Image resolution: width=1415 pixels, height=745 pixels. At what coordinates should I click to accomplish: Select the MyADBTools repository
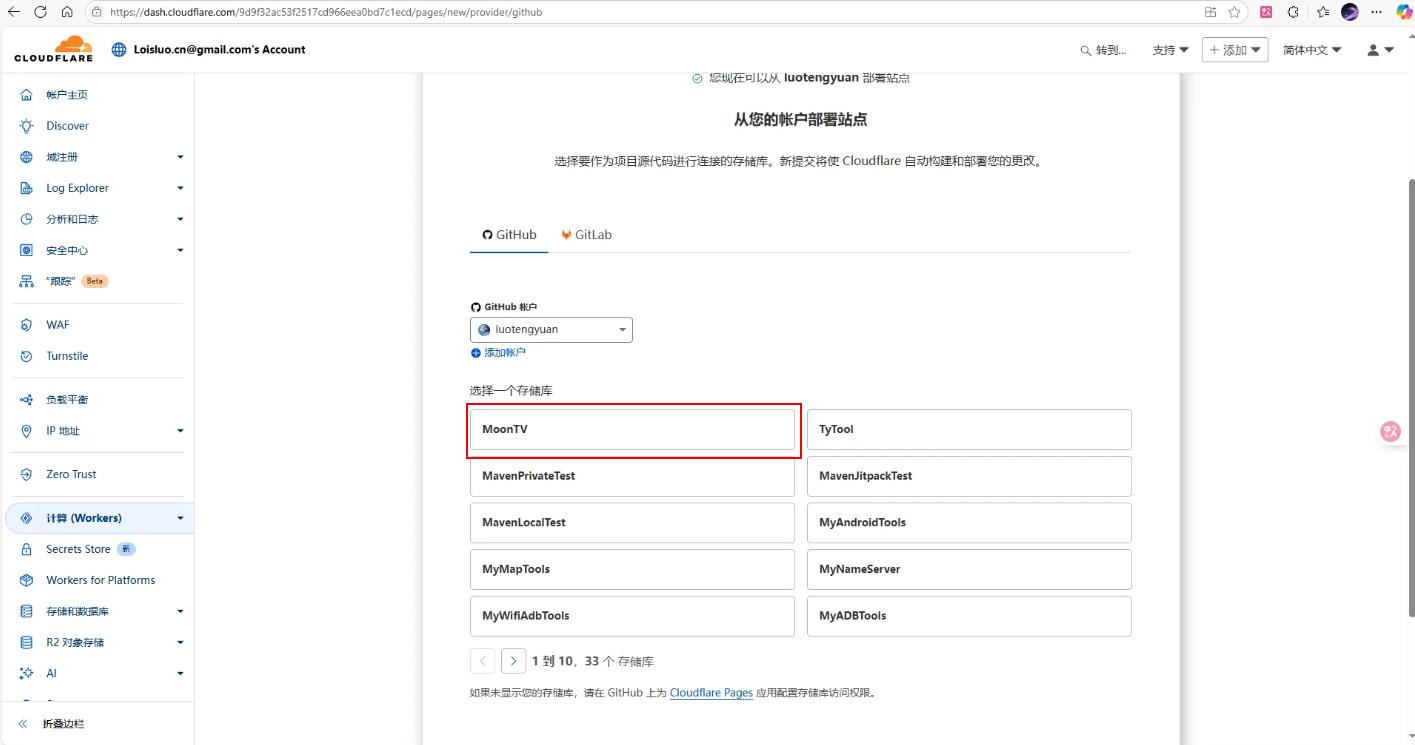coord(969,616)
